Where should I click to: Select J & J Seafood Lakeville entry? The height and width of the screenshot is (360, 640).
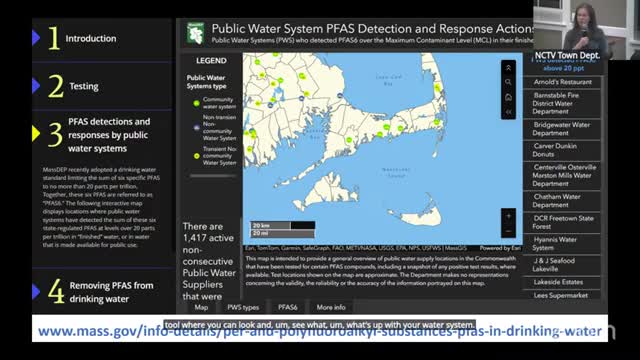tap(562, 265)
